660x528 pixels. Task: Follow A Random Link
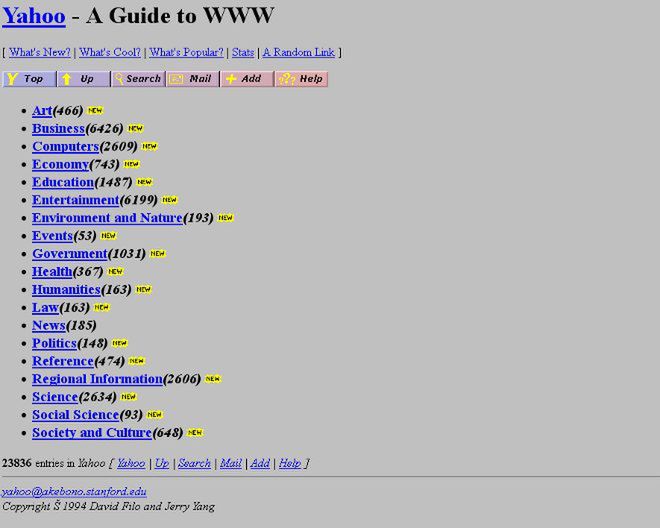pos(298,52)
